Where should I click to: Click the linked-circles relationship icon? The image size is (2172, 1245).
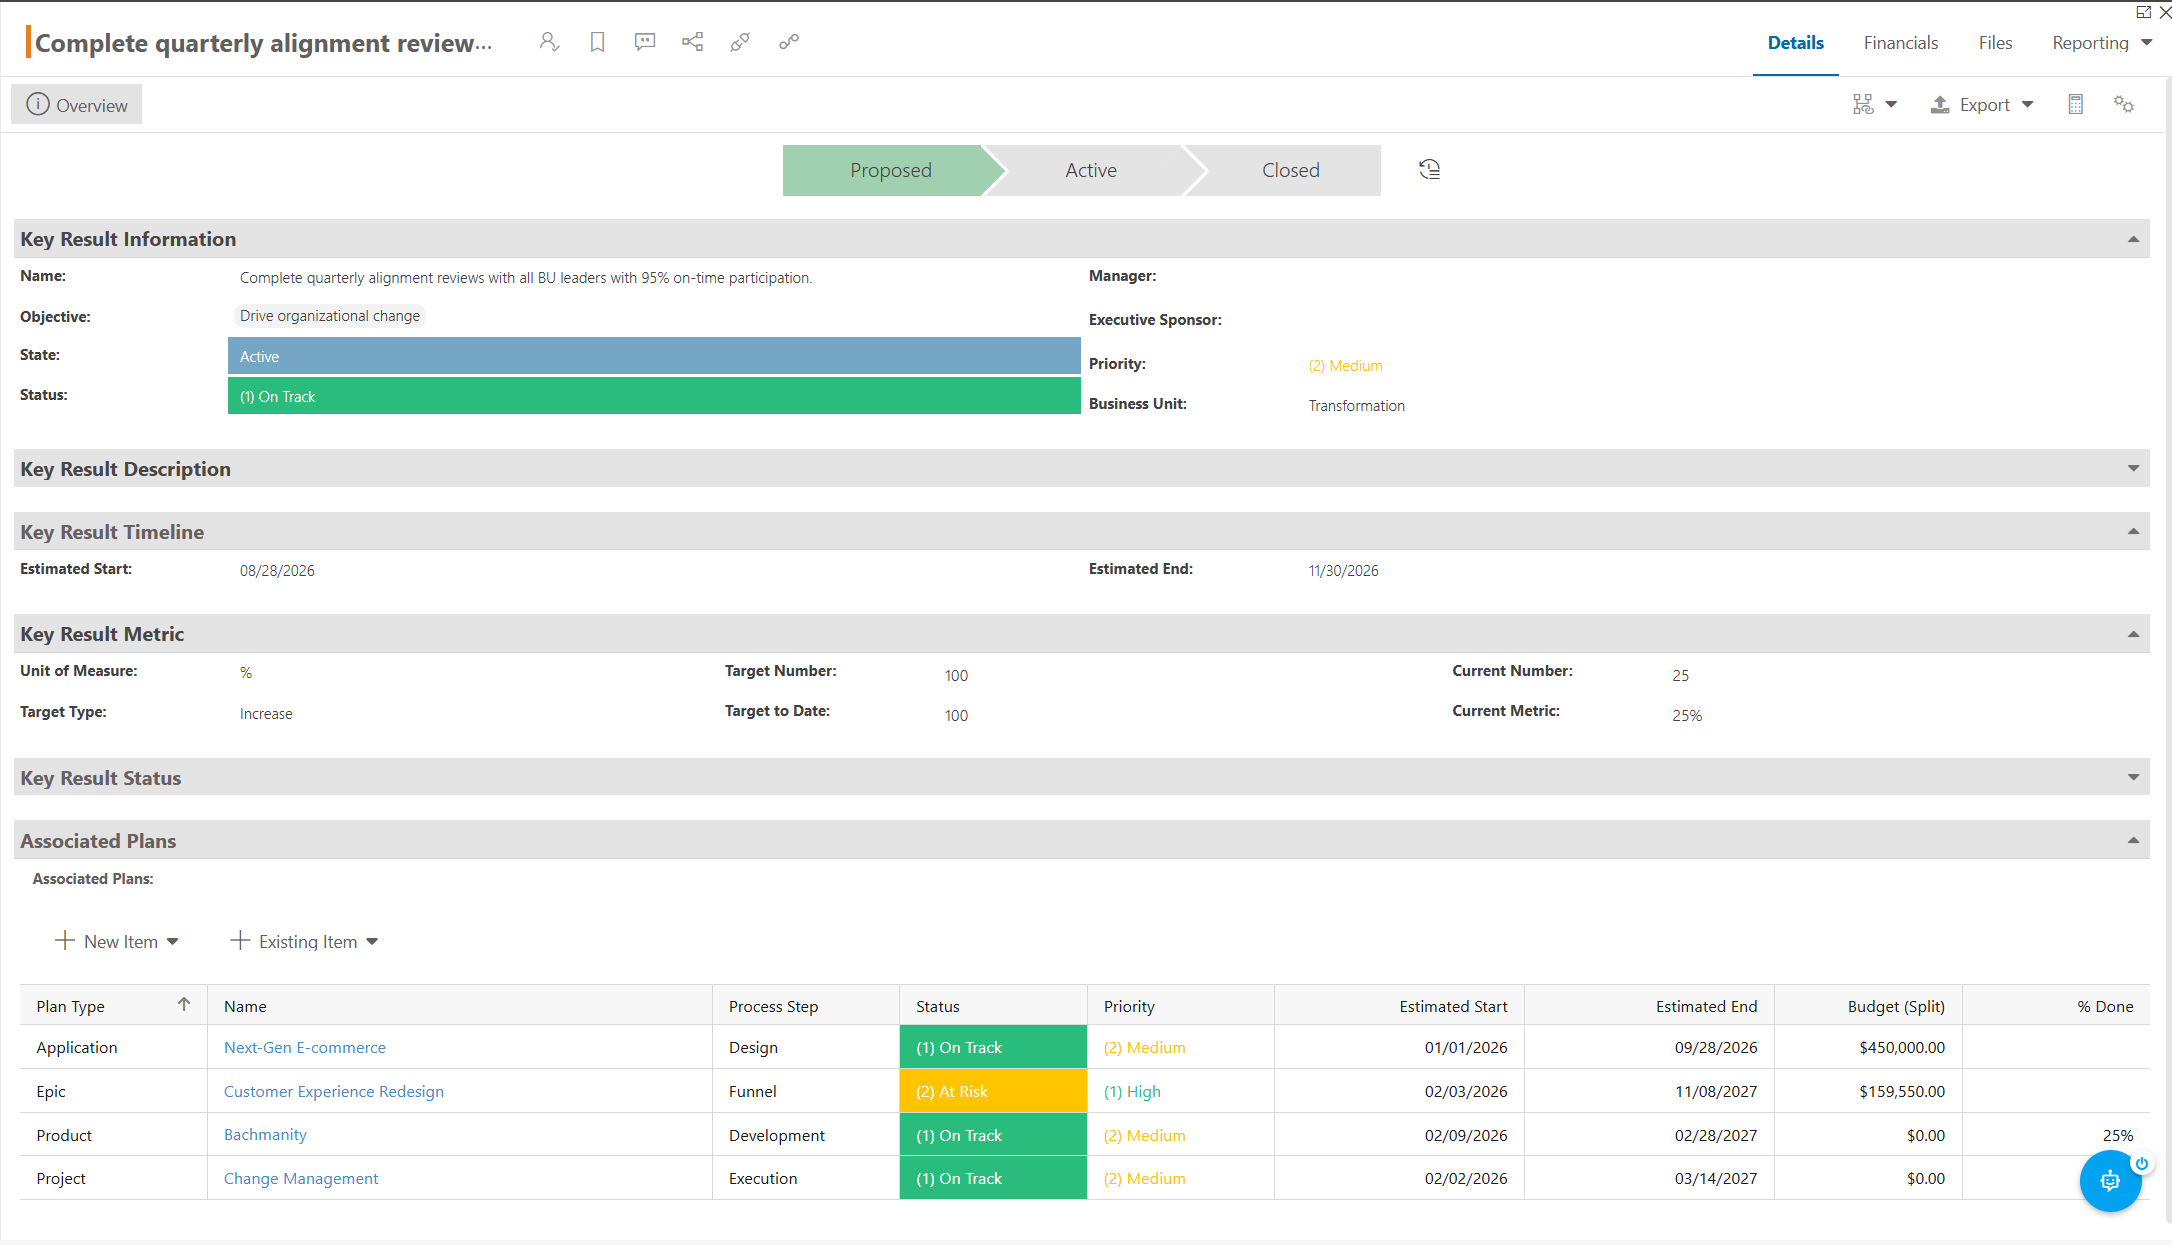[789, 42]
